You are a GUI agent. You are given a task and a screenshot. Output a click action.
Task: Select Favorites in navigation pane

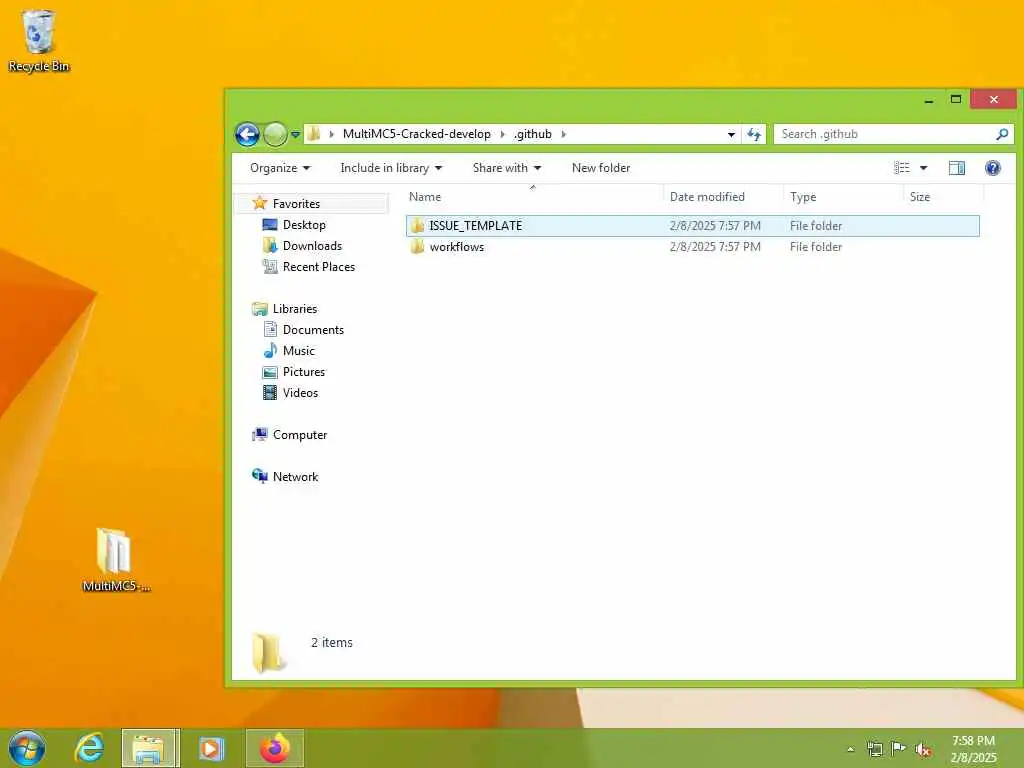coord(296,204)
